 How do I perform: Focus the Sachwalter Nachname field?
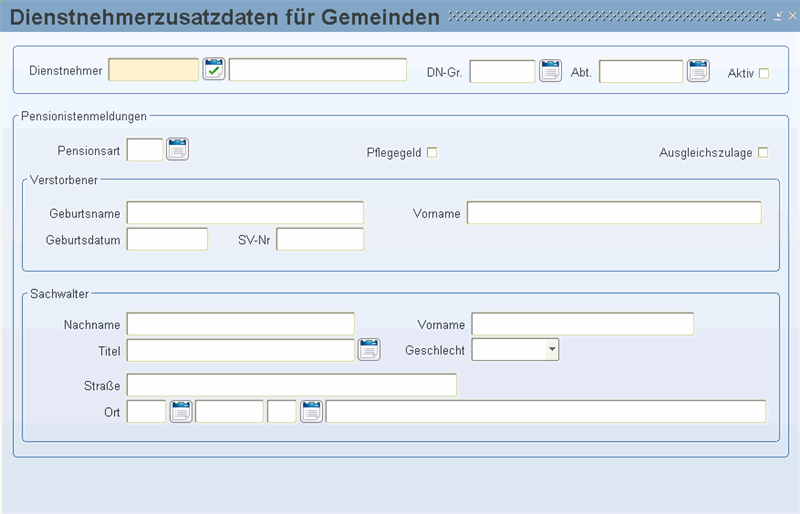(x=241, y=324)
